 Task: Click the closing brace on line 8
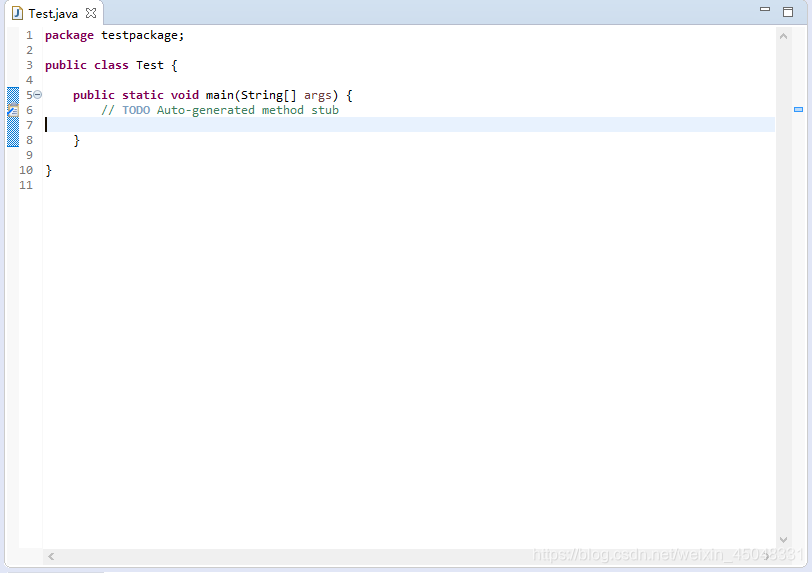(x=77, y=140)
